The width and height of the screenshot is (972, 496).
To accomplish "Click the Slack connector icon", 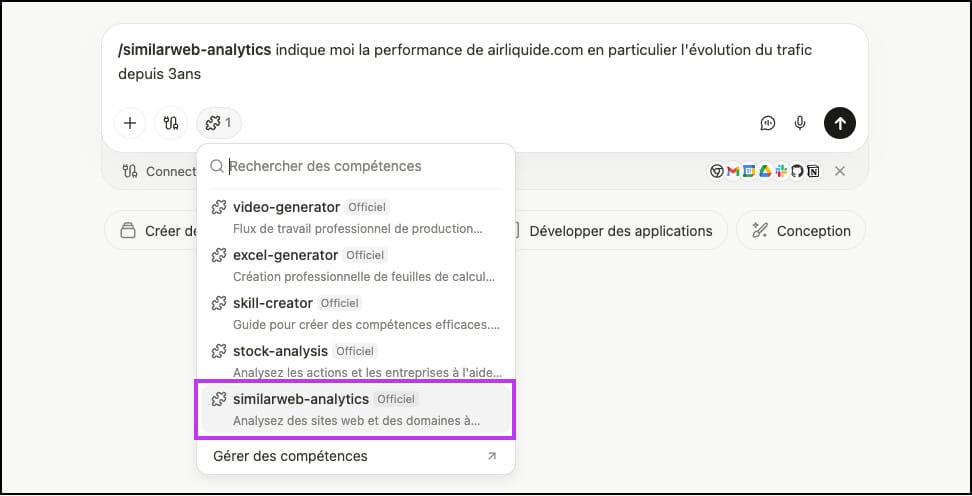I will [781, 171].
